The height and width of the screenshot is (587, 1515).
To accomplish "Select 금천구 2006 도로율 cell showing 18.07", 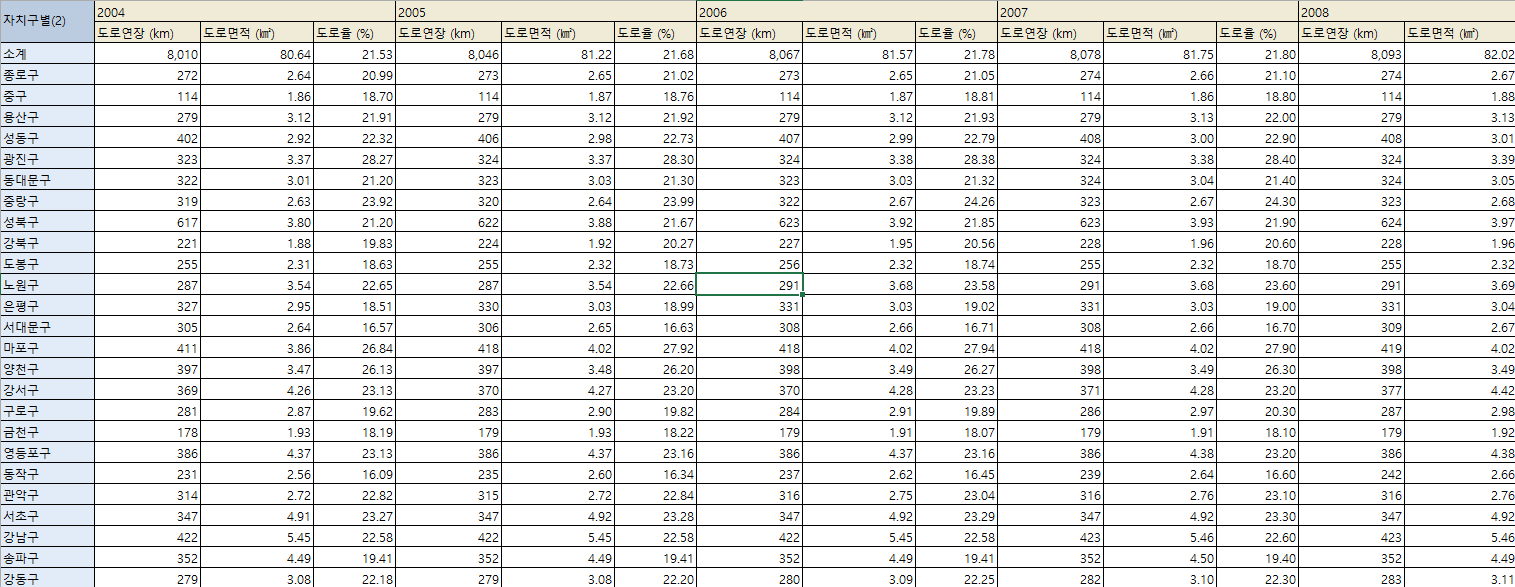I will [x=956, y=432].
